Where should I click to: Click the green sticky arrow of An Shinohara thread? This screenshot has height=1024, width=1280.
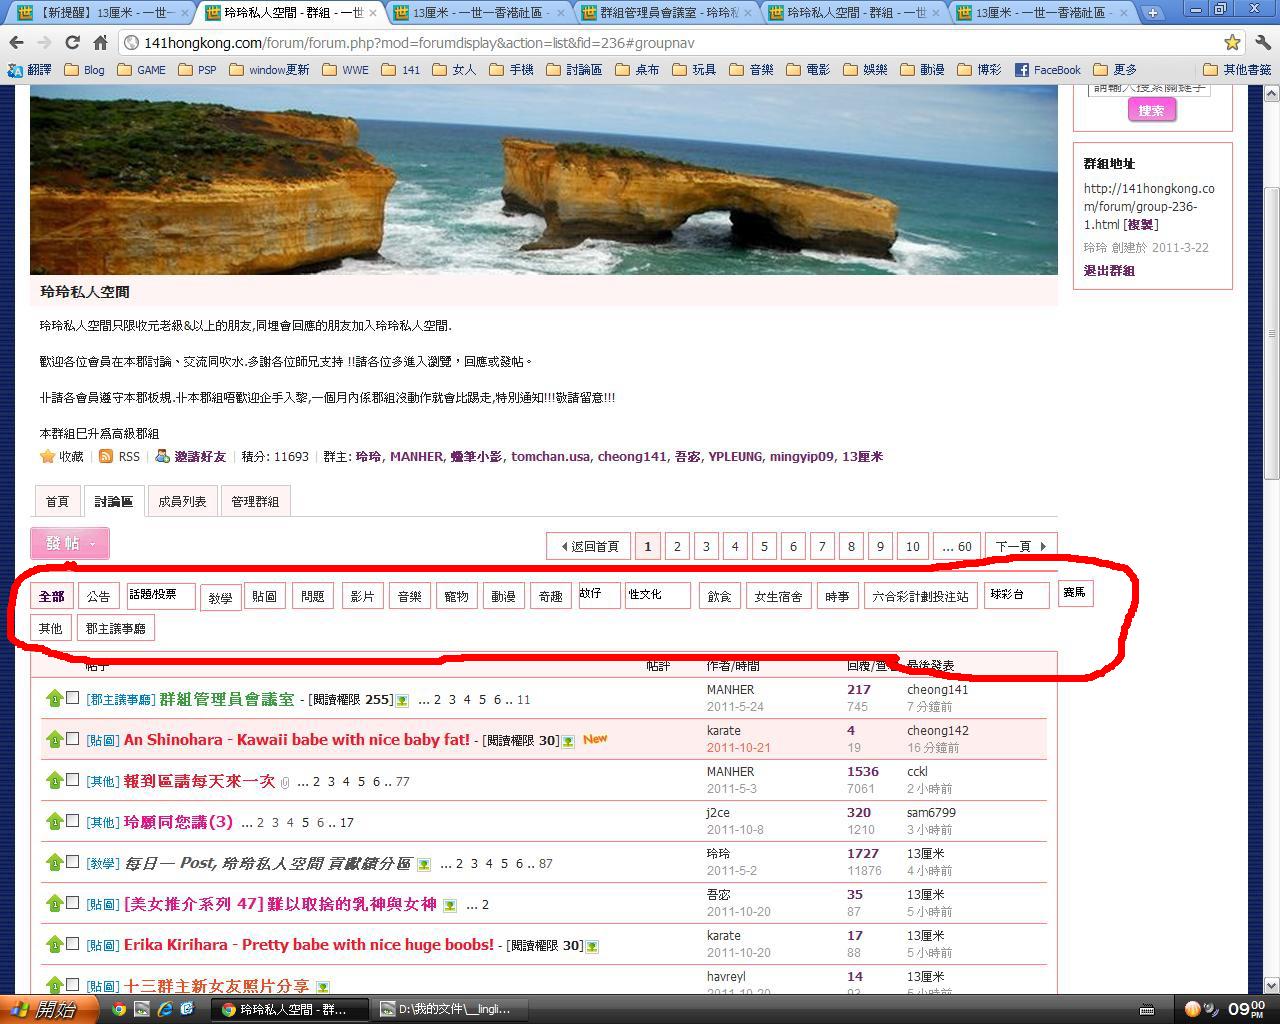tap(54, 740)
